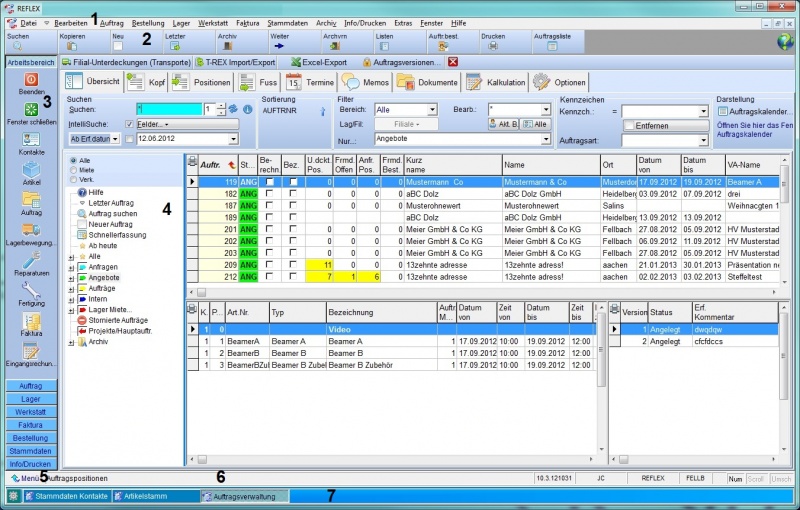
Task: Click the Kopieren toolbar icon
Action: point(71,46)
